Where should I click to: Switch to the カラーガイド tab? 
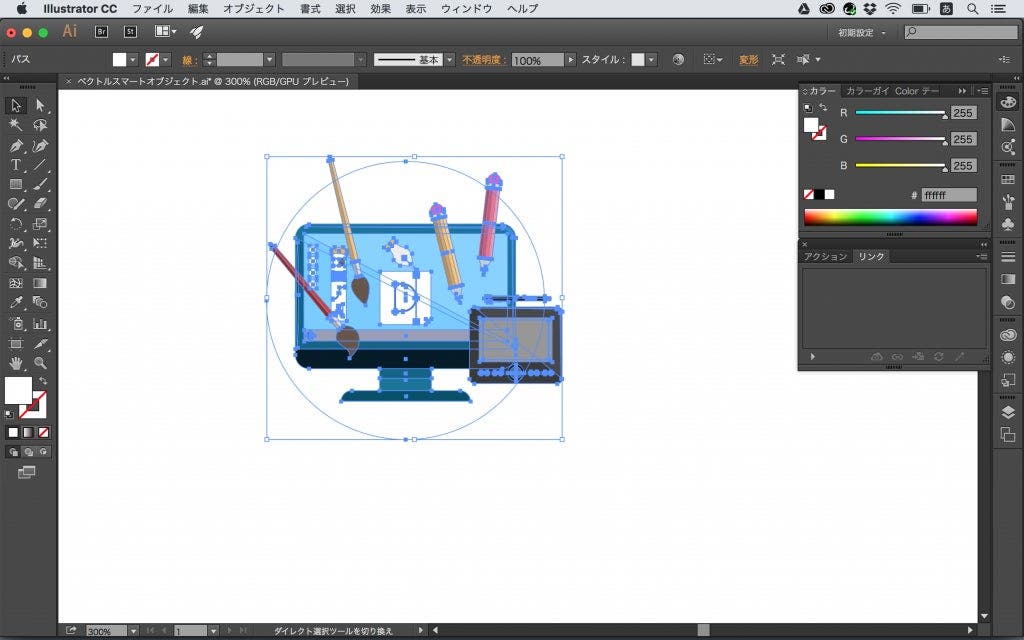(x=867, y=91)
